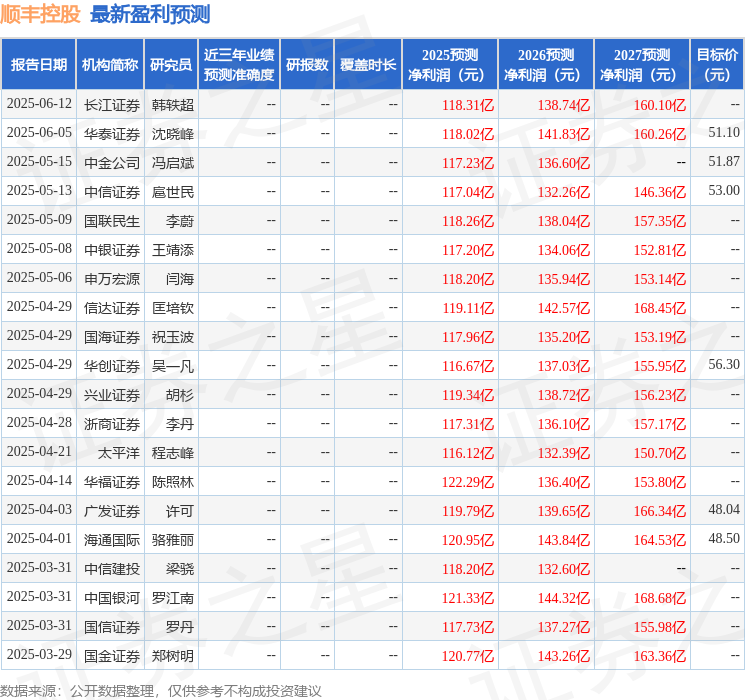Viewport: 745px width, 700px height.
Task: Click researcher 祝玉波
Action: pos(173,337)
